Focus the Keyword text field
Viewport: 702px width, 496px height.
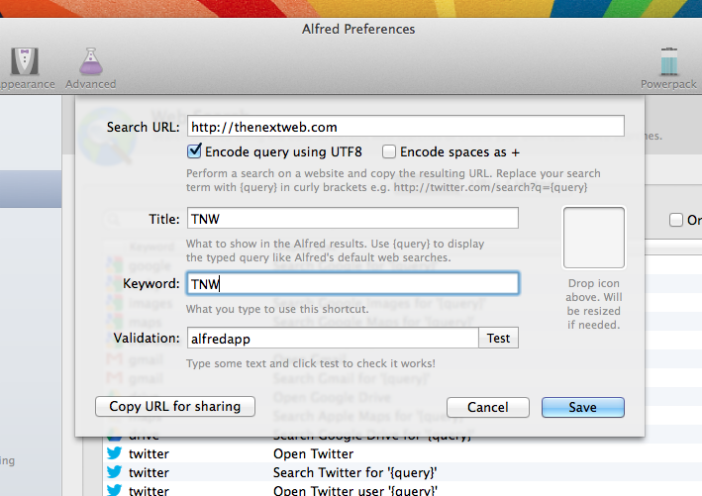click(353, 283)
